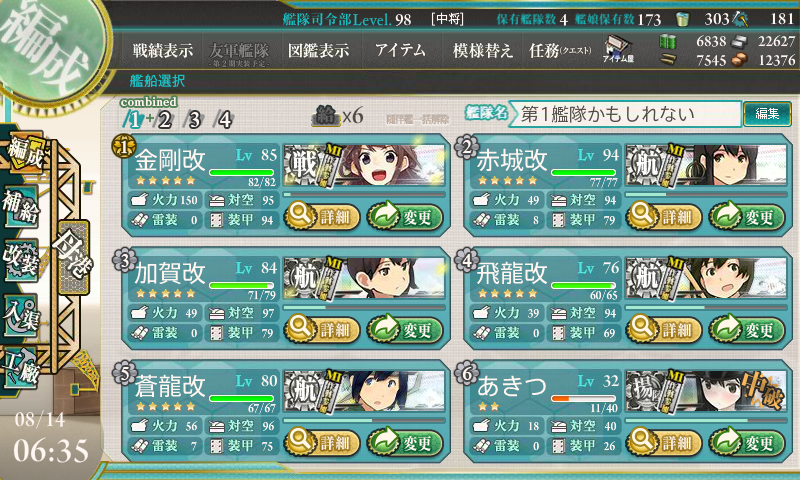This screenshot has height=480, width=800.
Task: Click 編集 edit fleet name button
Action: coord(767,114)
